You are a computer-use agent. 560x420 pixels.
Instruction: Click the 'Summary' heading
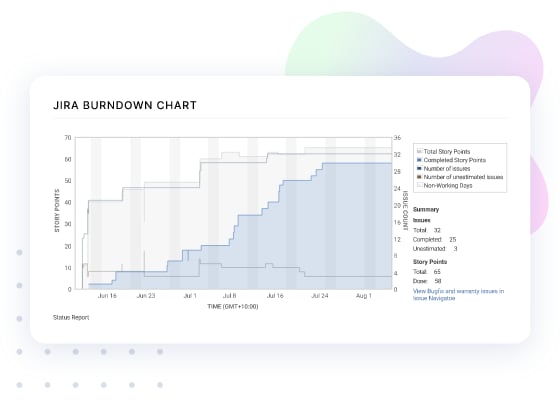pos(426,210)
